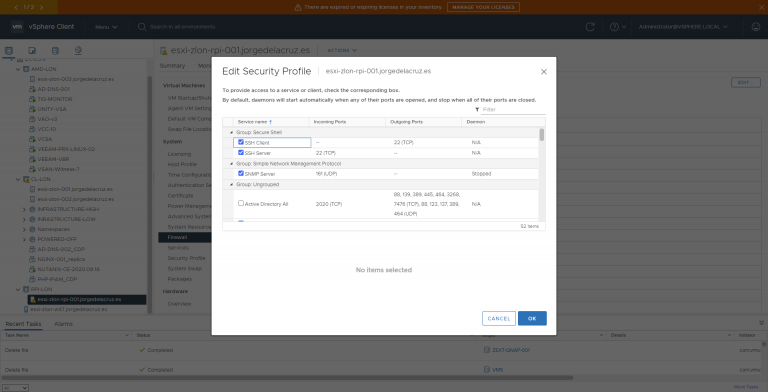The image size is (768, 392).
Task: Select VCSA in the inventory tree
Action: point(45,139)
